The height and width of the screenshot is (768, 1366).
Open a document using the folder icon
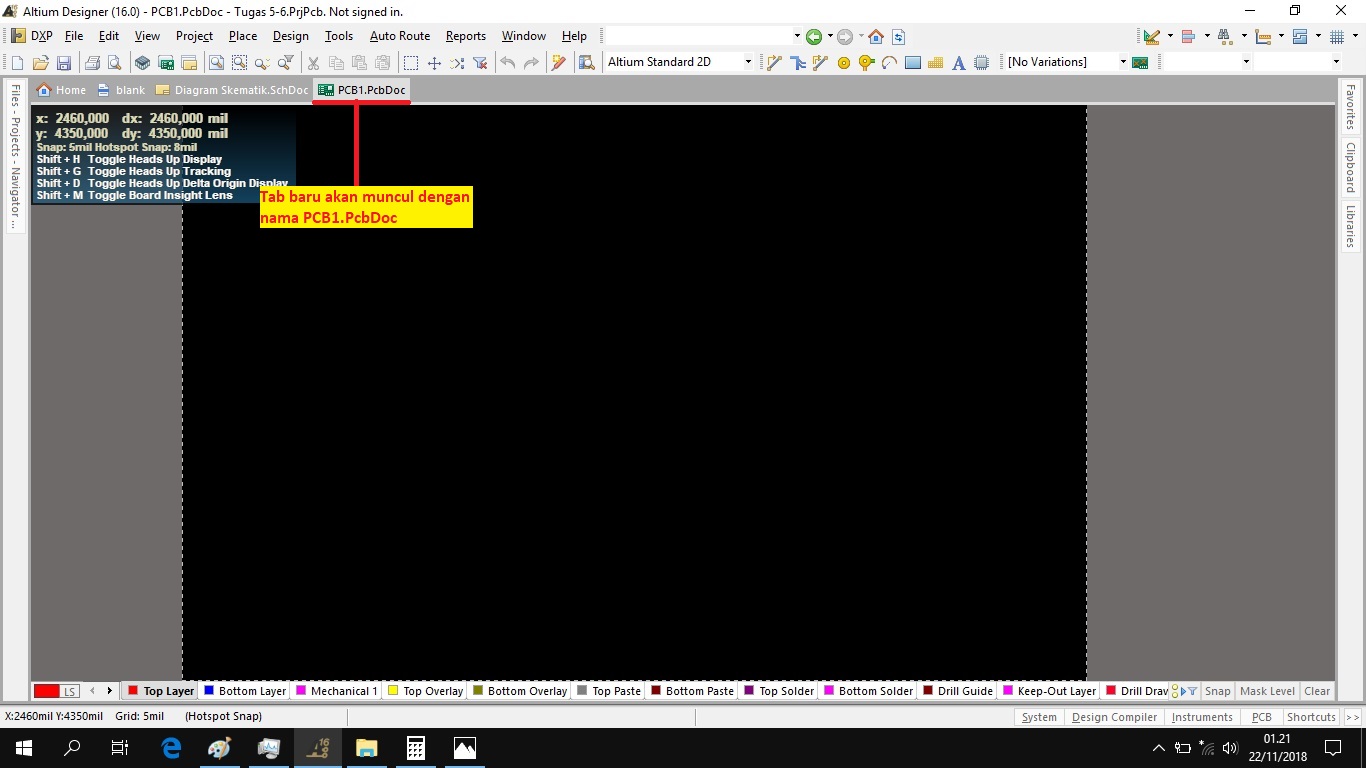tap(40, 62)
